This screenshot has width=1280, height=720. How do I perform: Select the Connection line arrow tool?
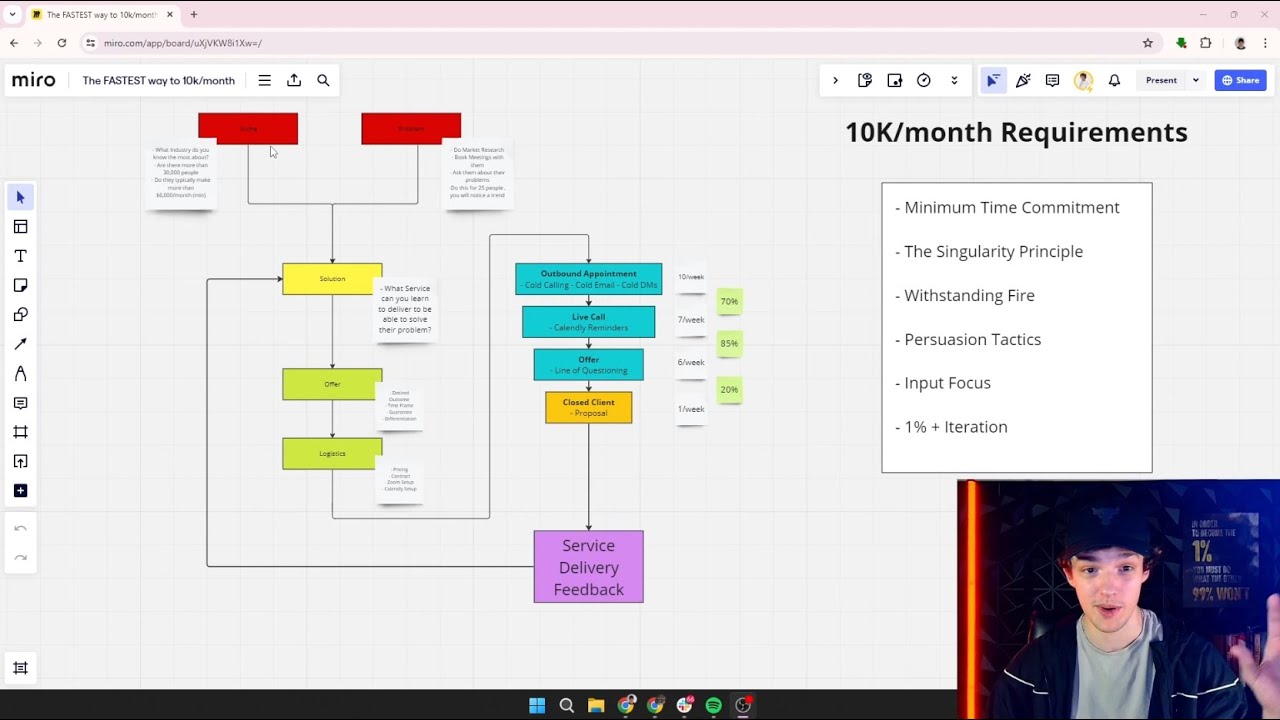click(20, 344)
